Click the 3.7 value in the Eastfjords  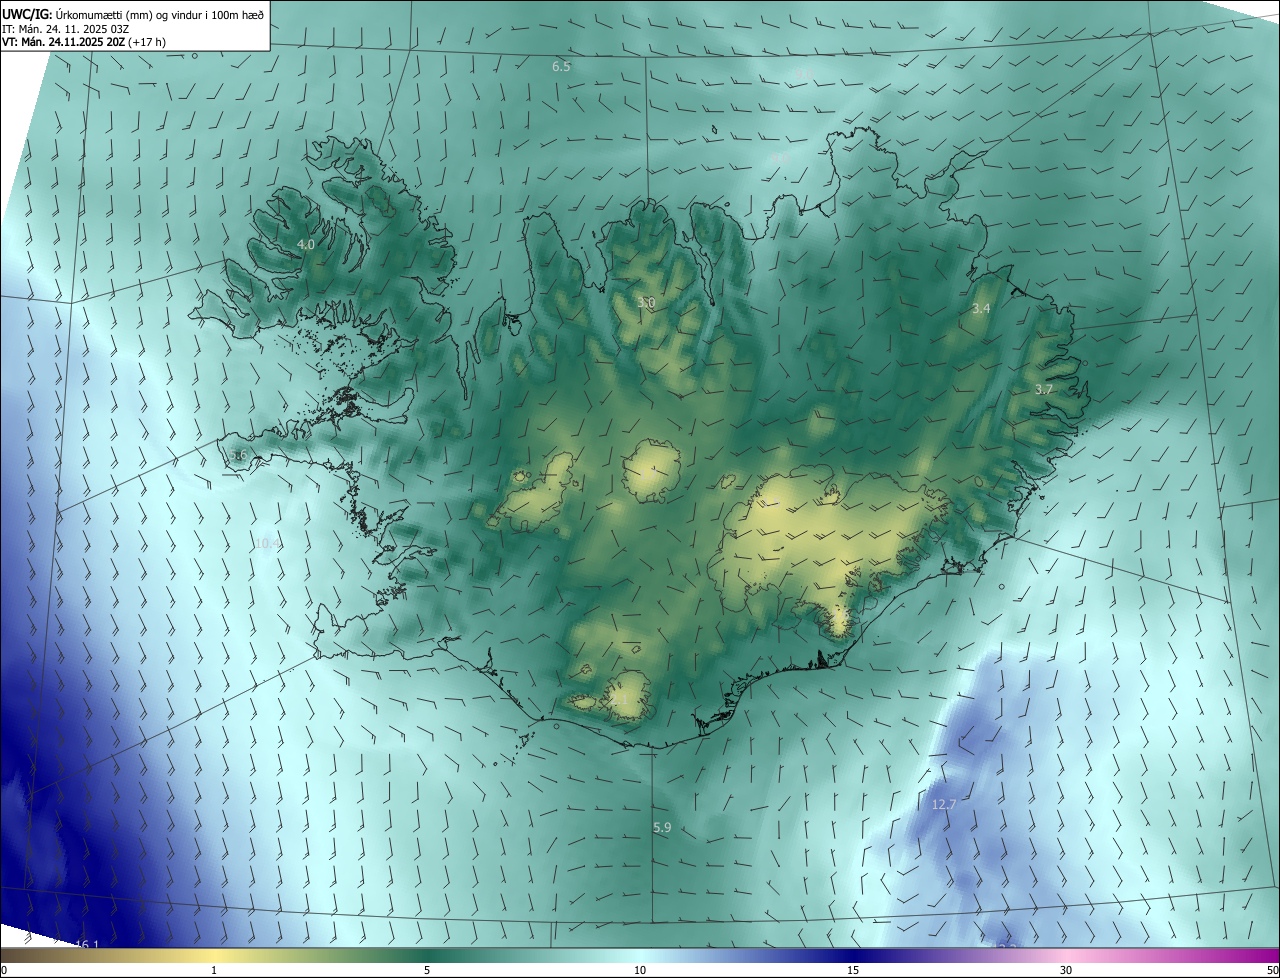1043,389
